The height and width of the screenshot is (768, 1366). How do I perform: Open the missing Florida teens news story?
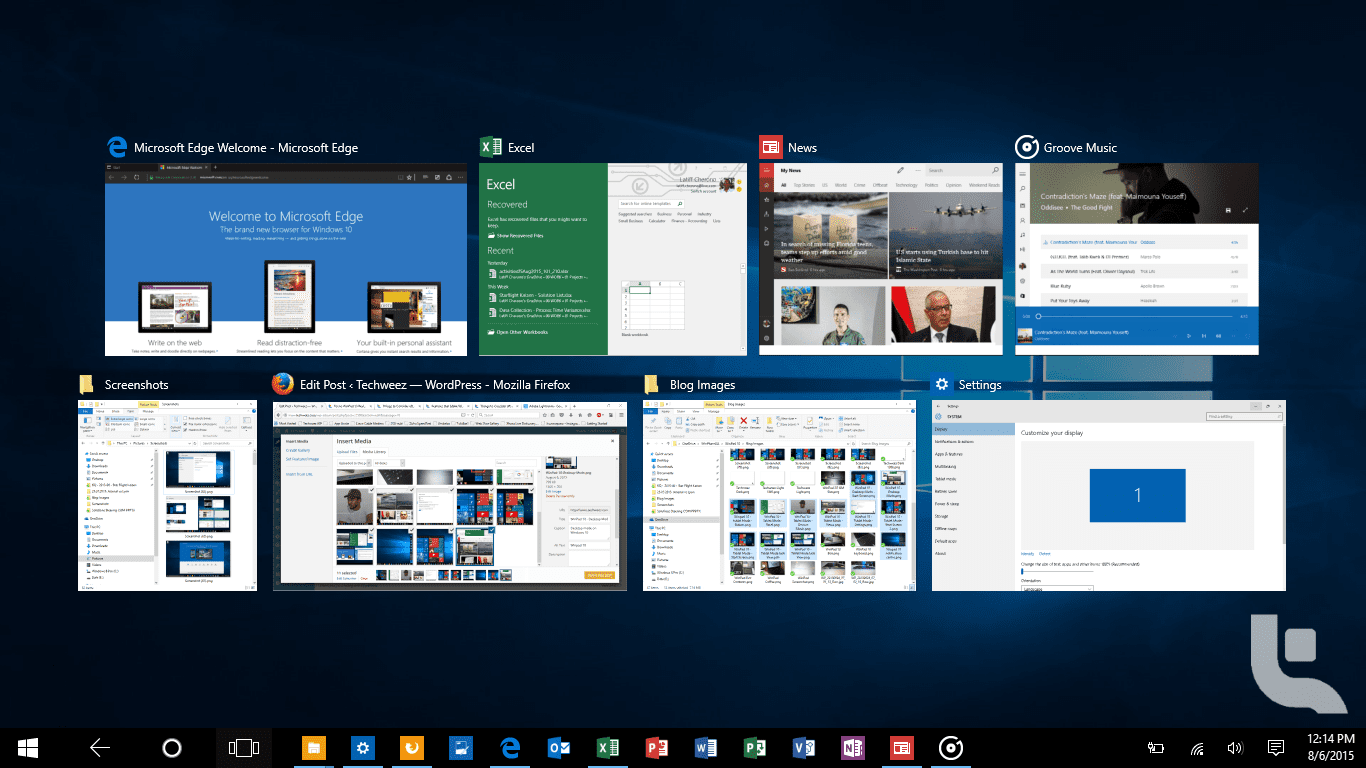tap(831, 235)
